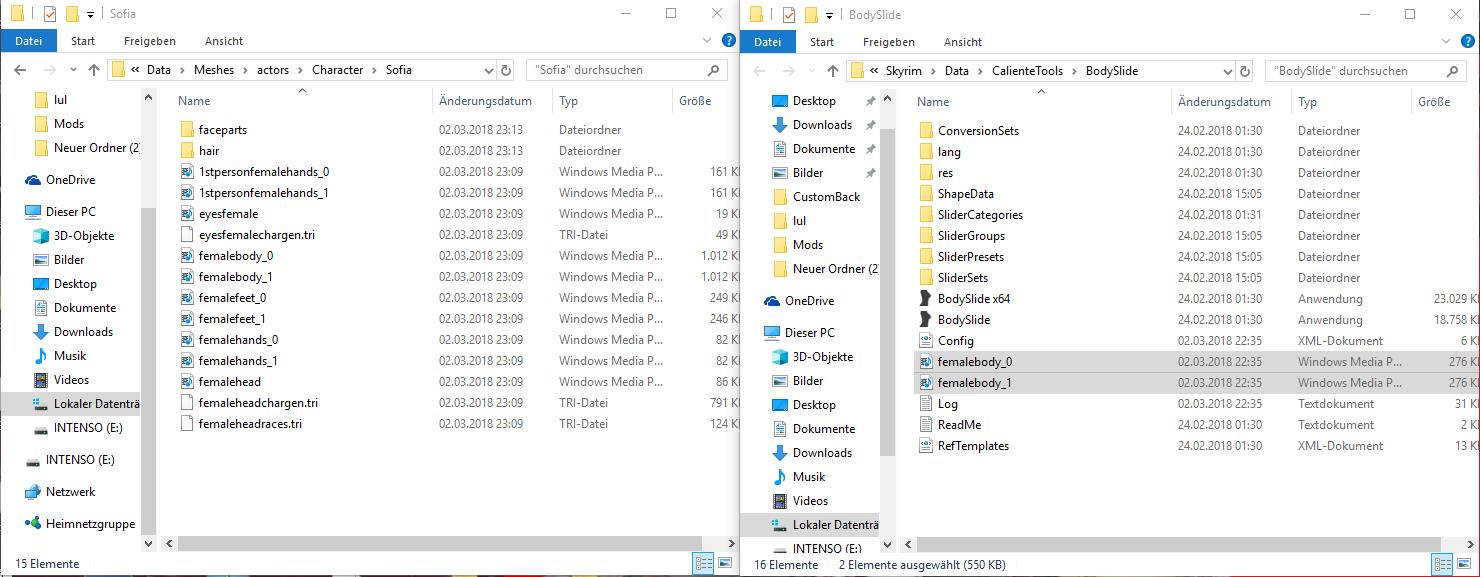Select femalefeet_1 file
Viewport: 1480px width, 577px height.
232,319
